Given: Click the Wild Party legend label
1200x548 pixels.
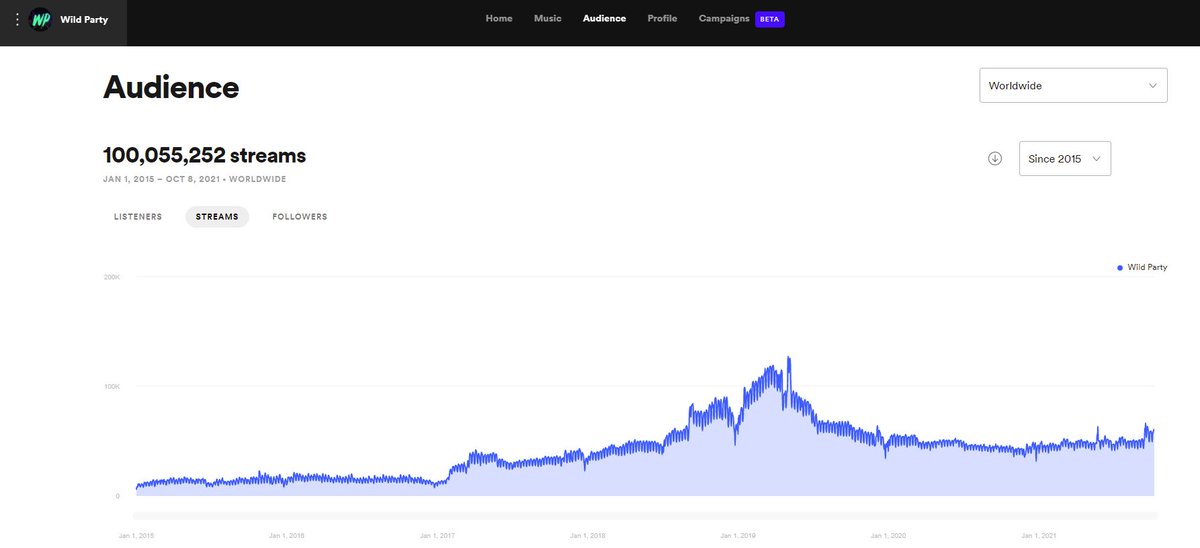Looking at the screenshot, I should pyautogui.click(x=1147, y=268).
